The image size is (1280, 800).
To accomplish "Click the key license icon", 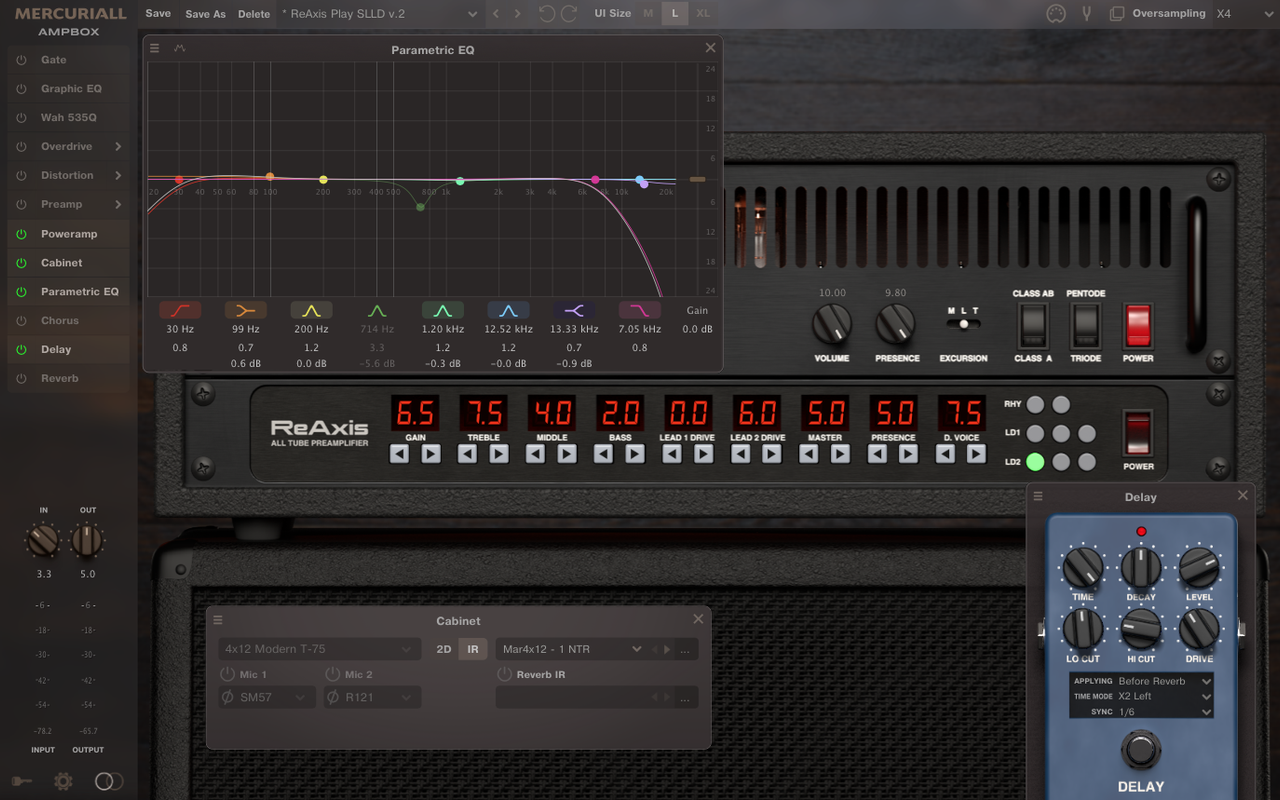I will 22,782.
